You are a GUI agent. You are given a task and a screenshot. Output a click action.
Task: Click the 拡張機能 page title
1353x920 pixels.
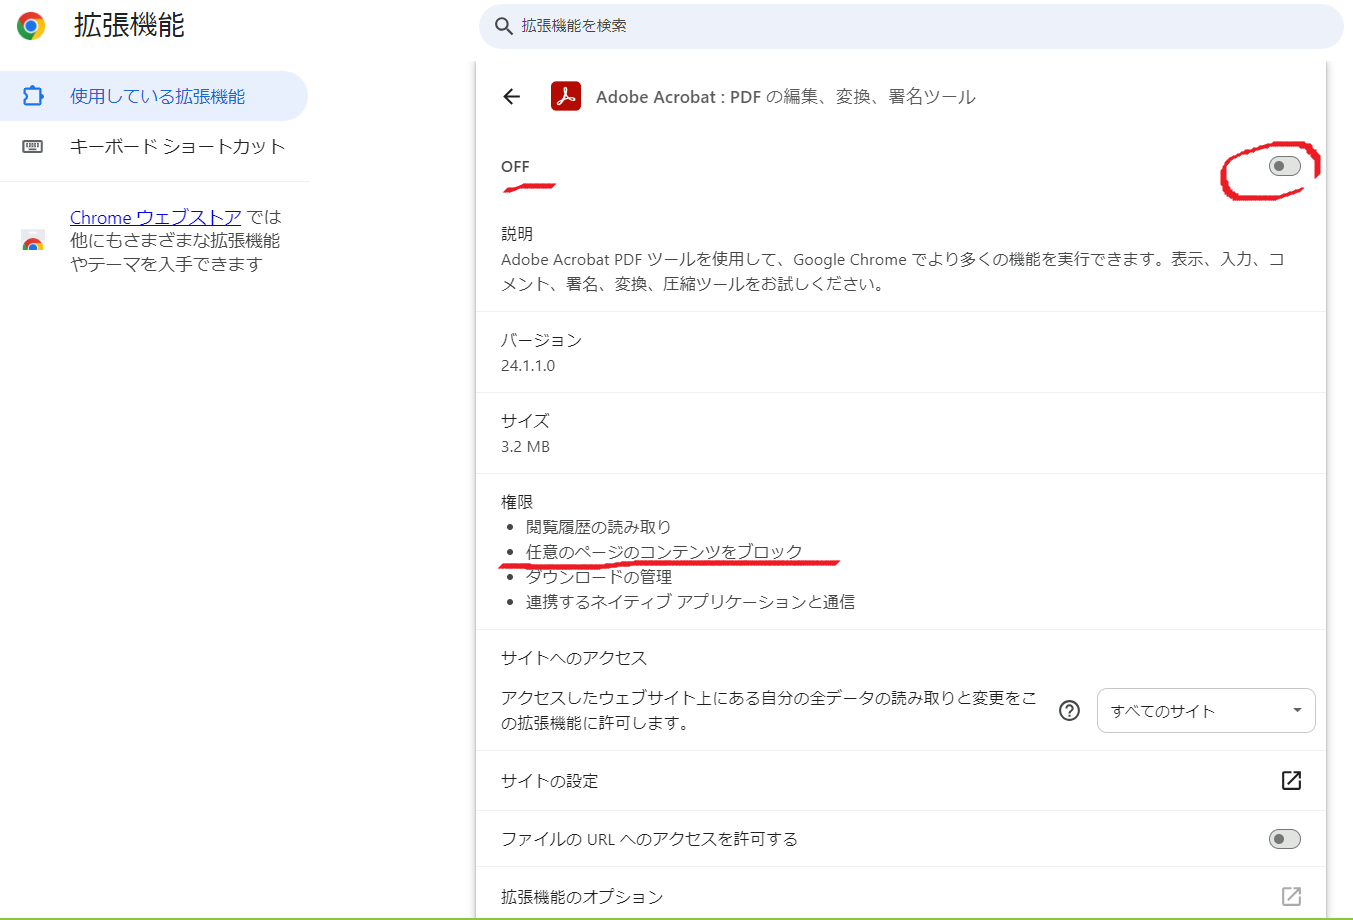pos(129,26)
